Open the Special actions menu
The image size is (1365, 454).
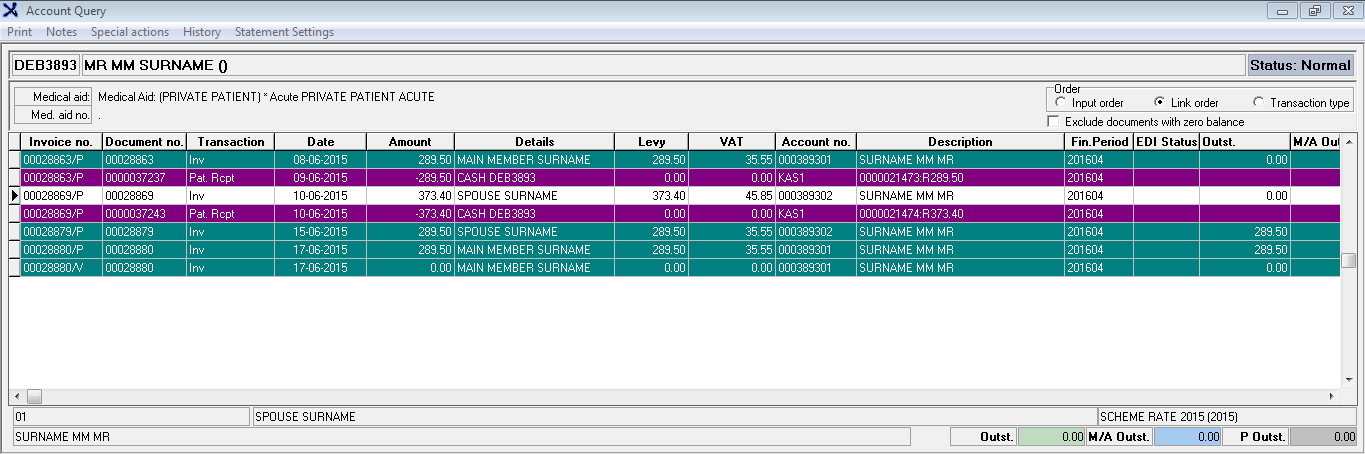tap(130, 32)
